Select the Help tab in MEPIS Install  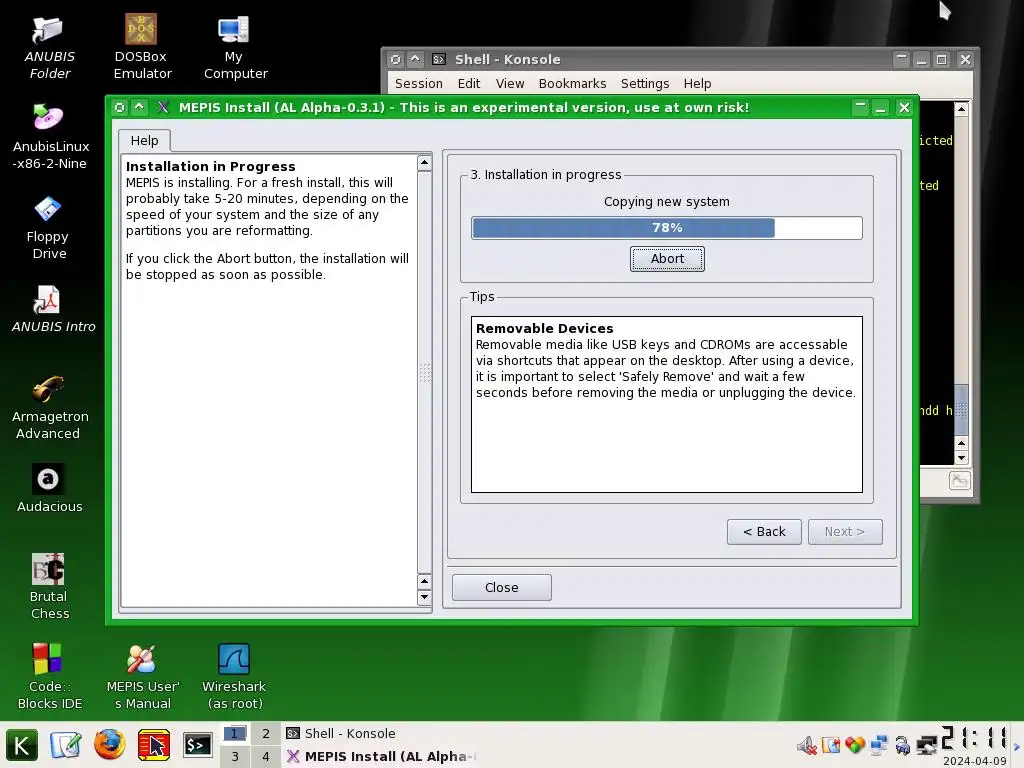(144, 140)
